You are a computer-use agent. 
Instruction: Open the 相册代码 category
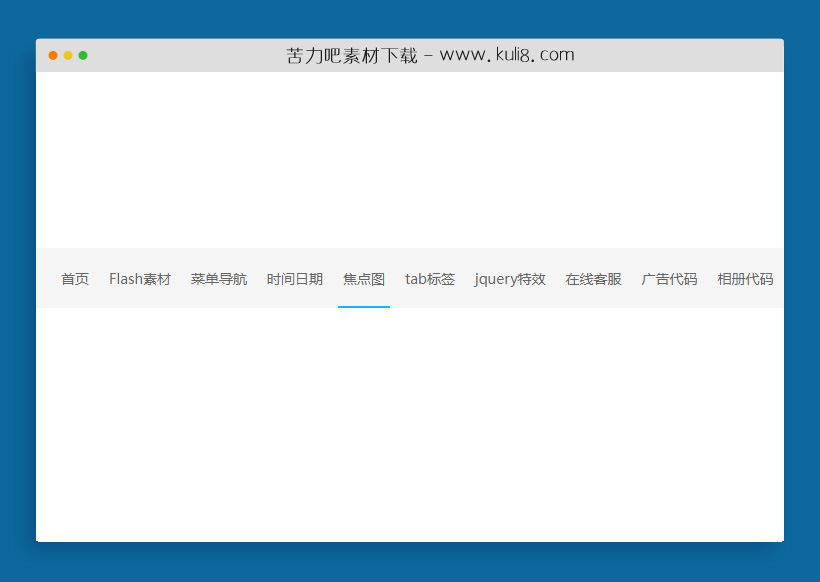(x=745, y=279)
